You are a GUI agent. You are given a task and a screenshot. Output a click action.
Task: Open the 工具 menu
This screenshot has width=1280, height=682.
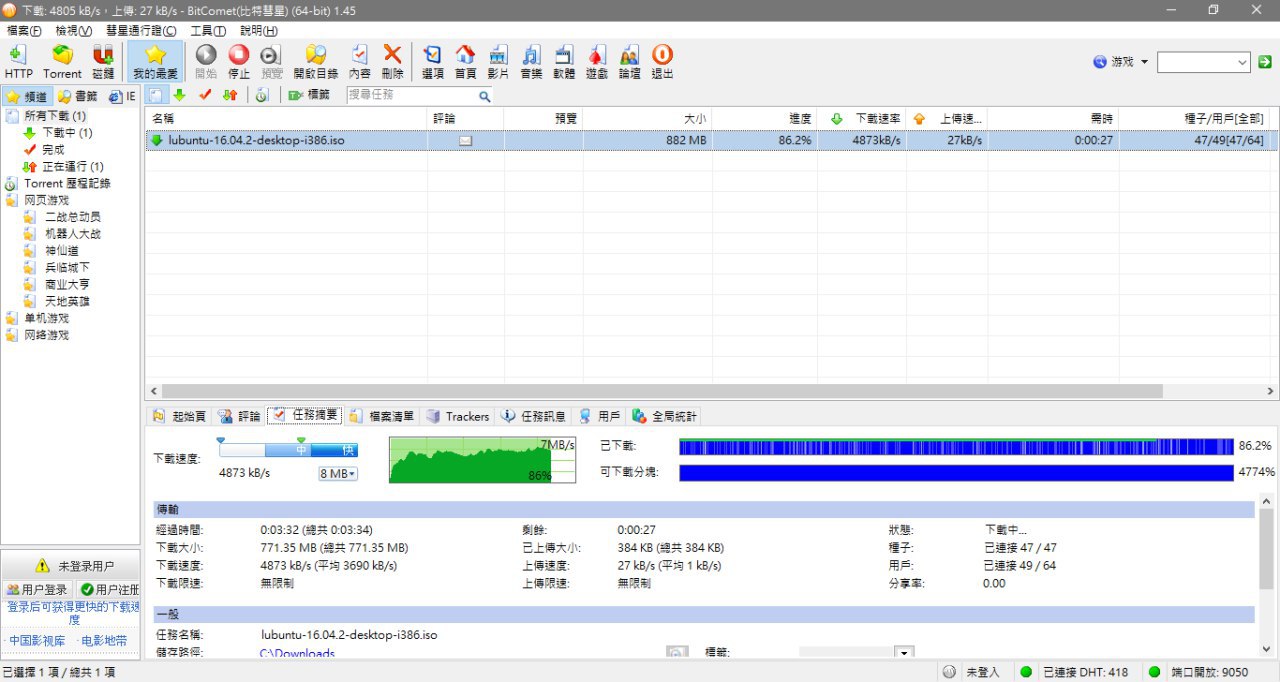click(x=208, y=31)
